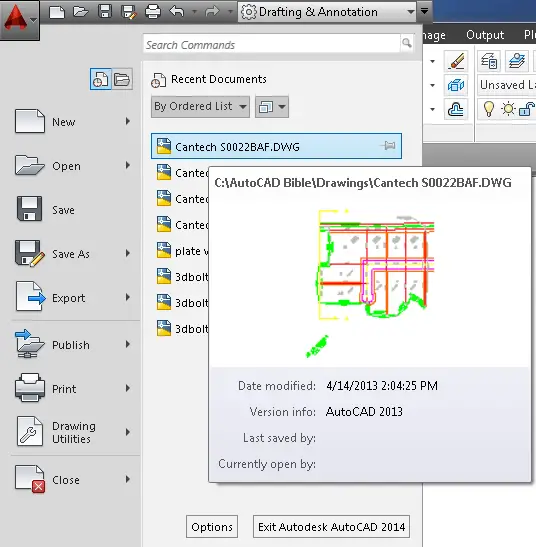Click the Save disk icon in Quick Access toolbar
The width and height of the screenshot is (536, 547).
click(105, 12)
